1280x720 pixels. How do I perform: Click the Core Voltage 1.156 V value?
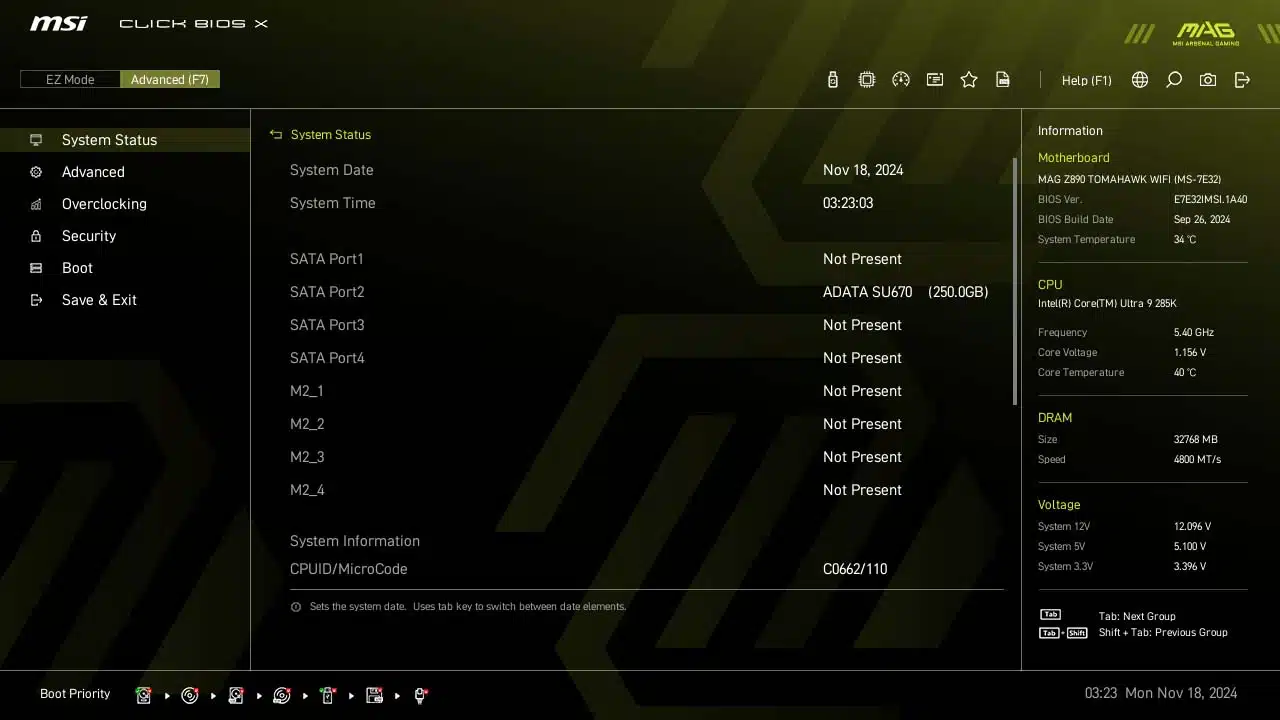coord(1190,353)
